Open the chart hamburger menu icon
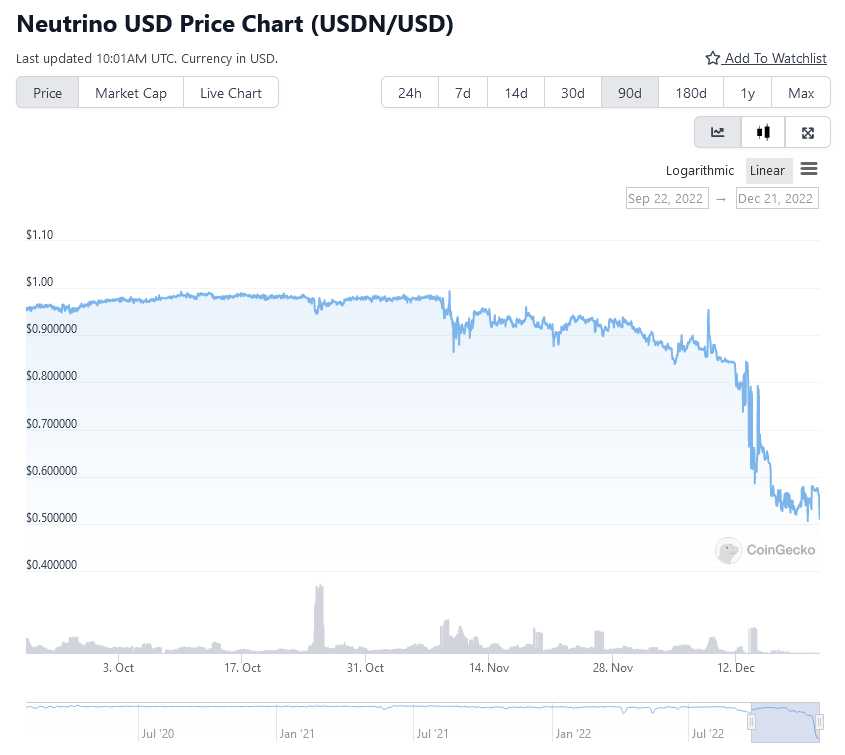 809,169
